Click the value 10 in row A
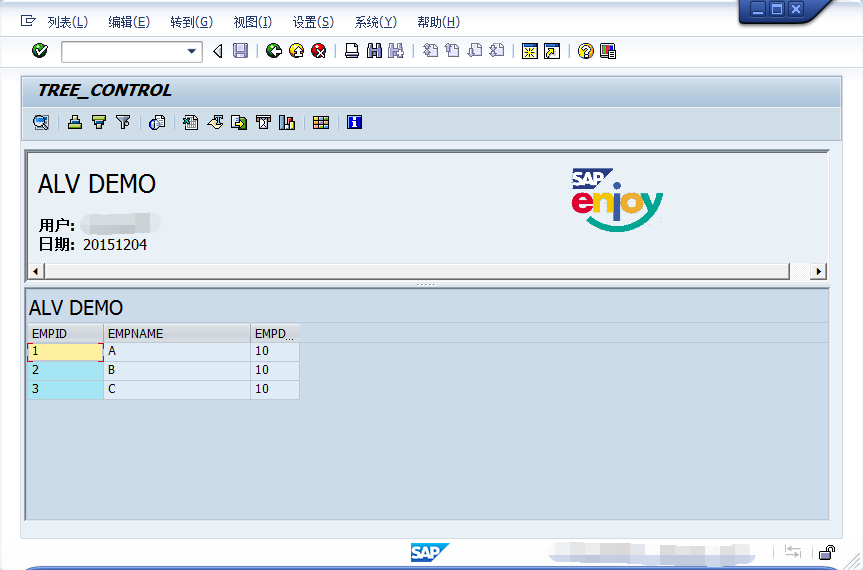Image resolution: width=863 pixels, height=570 pixels. pos(275,352)
